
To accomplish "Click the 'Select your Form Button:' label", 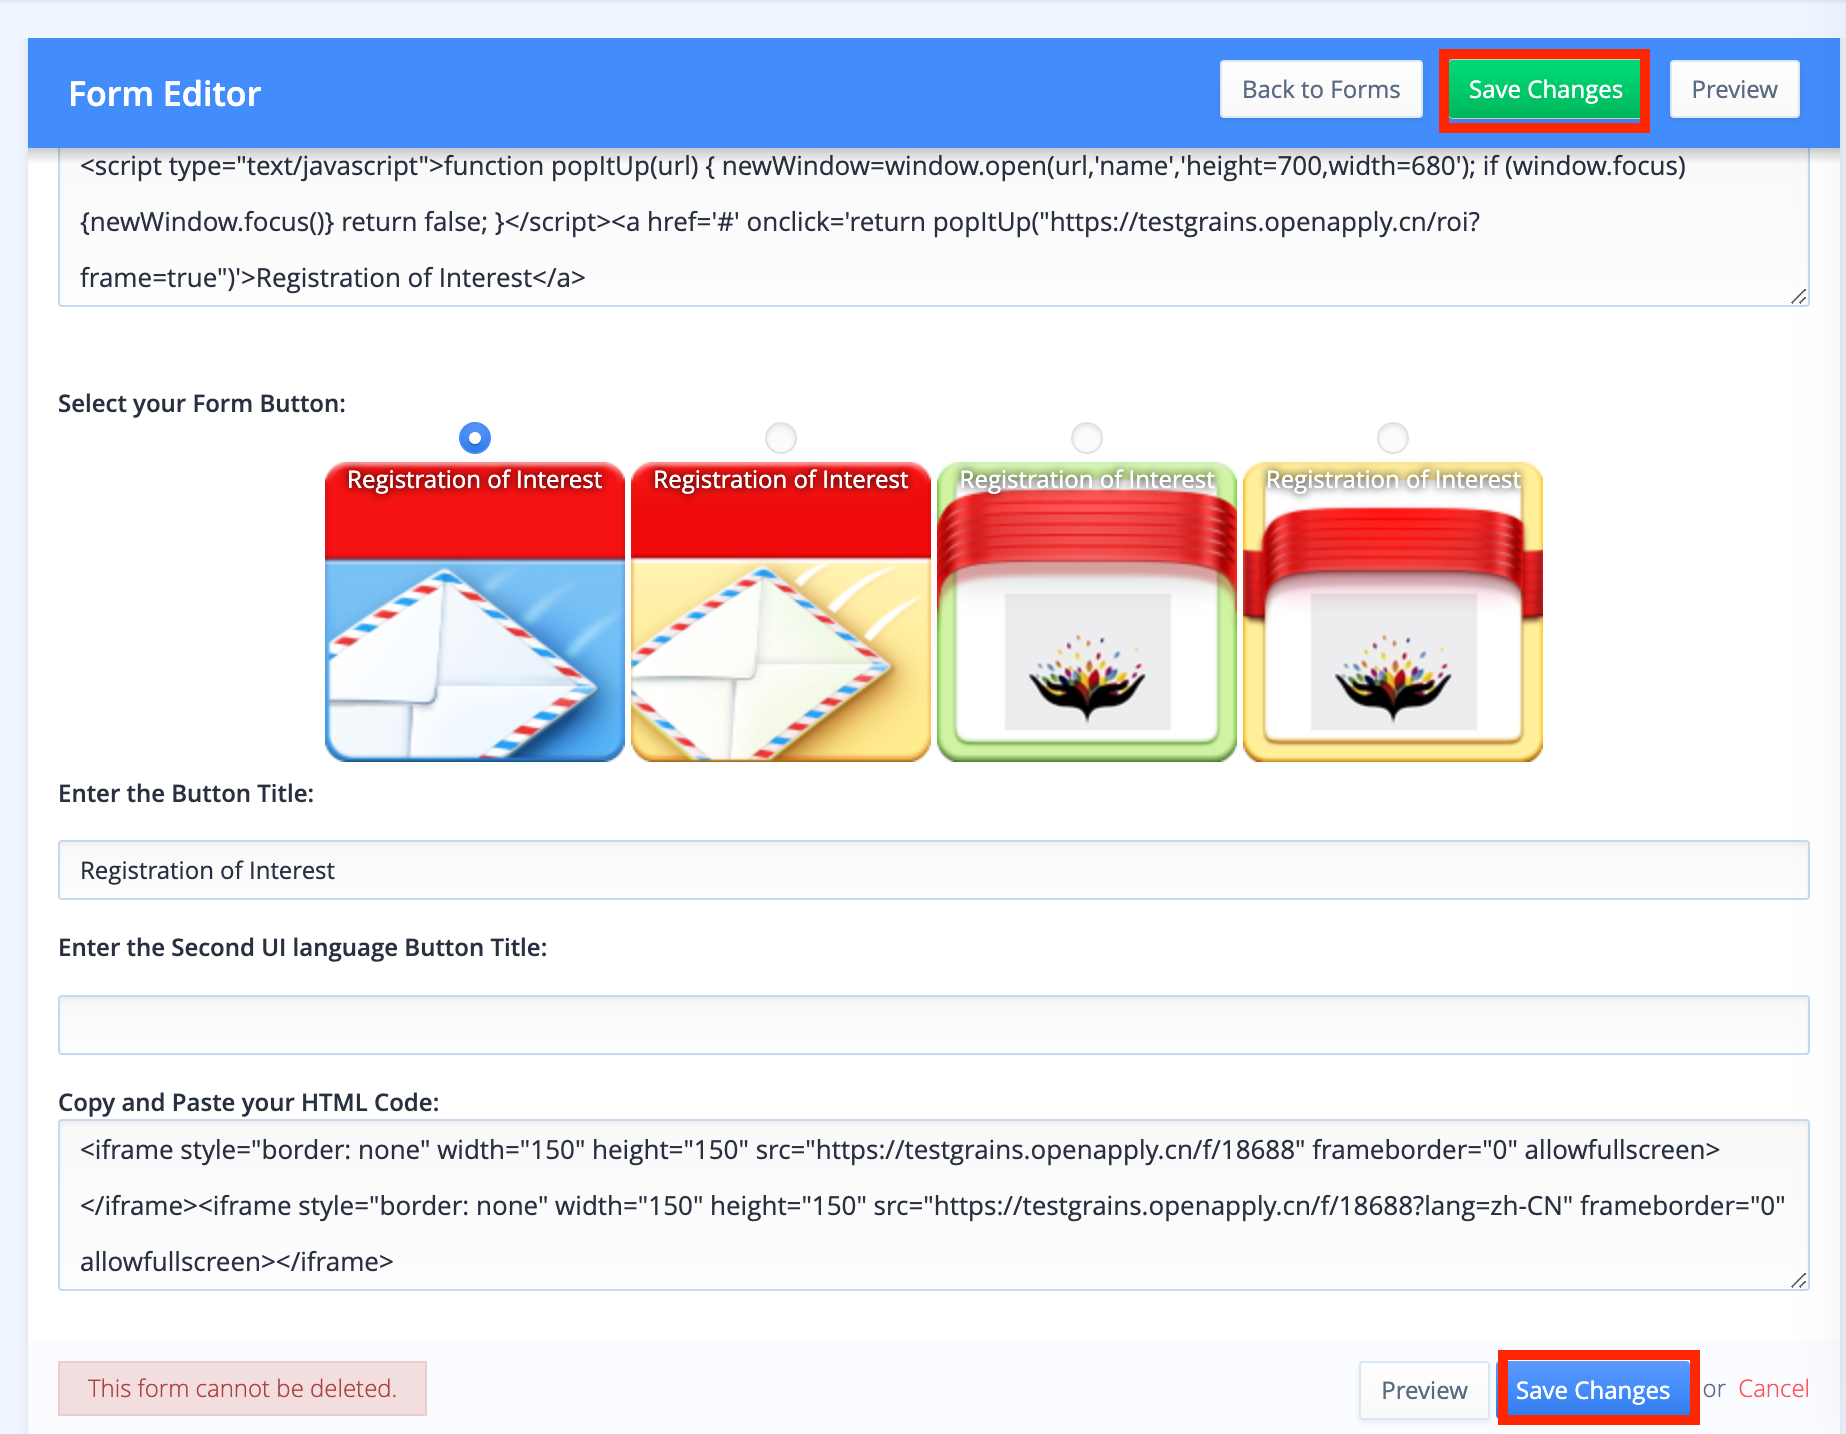I will pyautogui.click(x=202, y=404).
